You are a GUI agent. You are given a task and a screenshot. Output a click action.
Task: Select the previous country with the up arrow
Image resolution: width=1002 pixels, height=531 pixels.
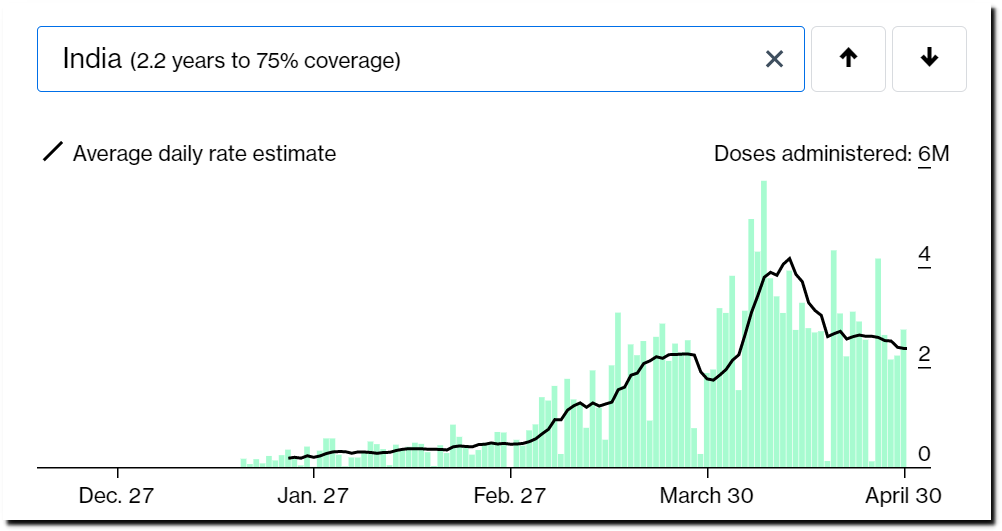tap(848, 59)
